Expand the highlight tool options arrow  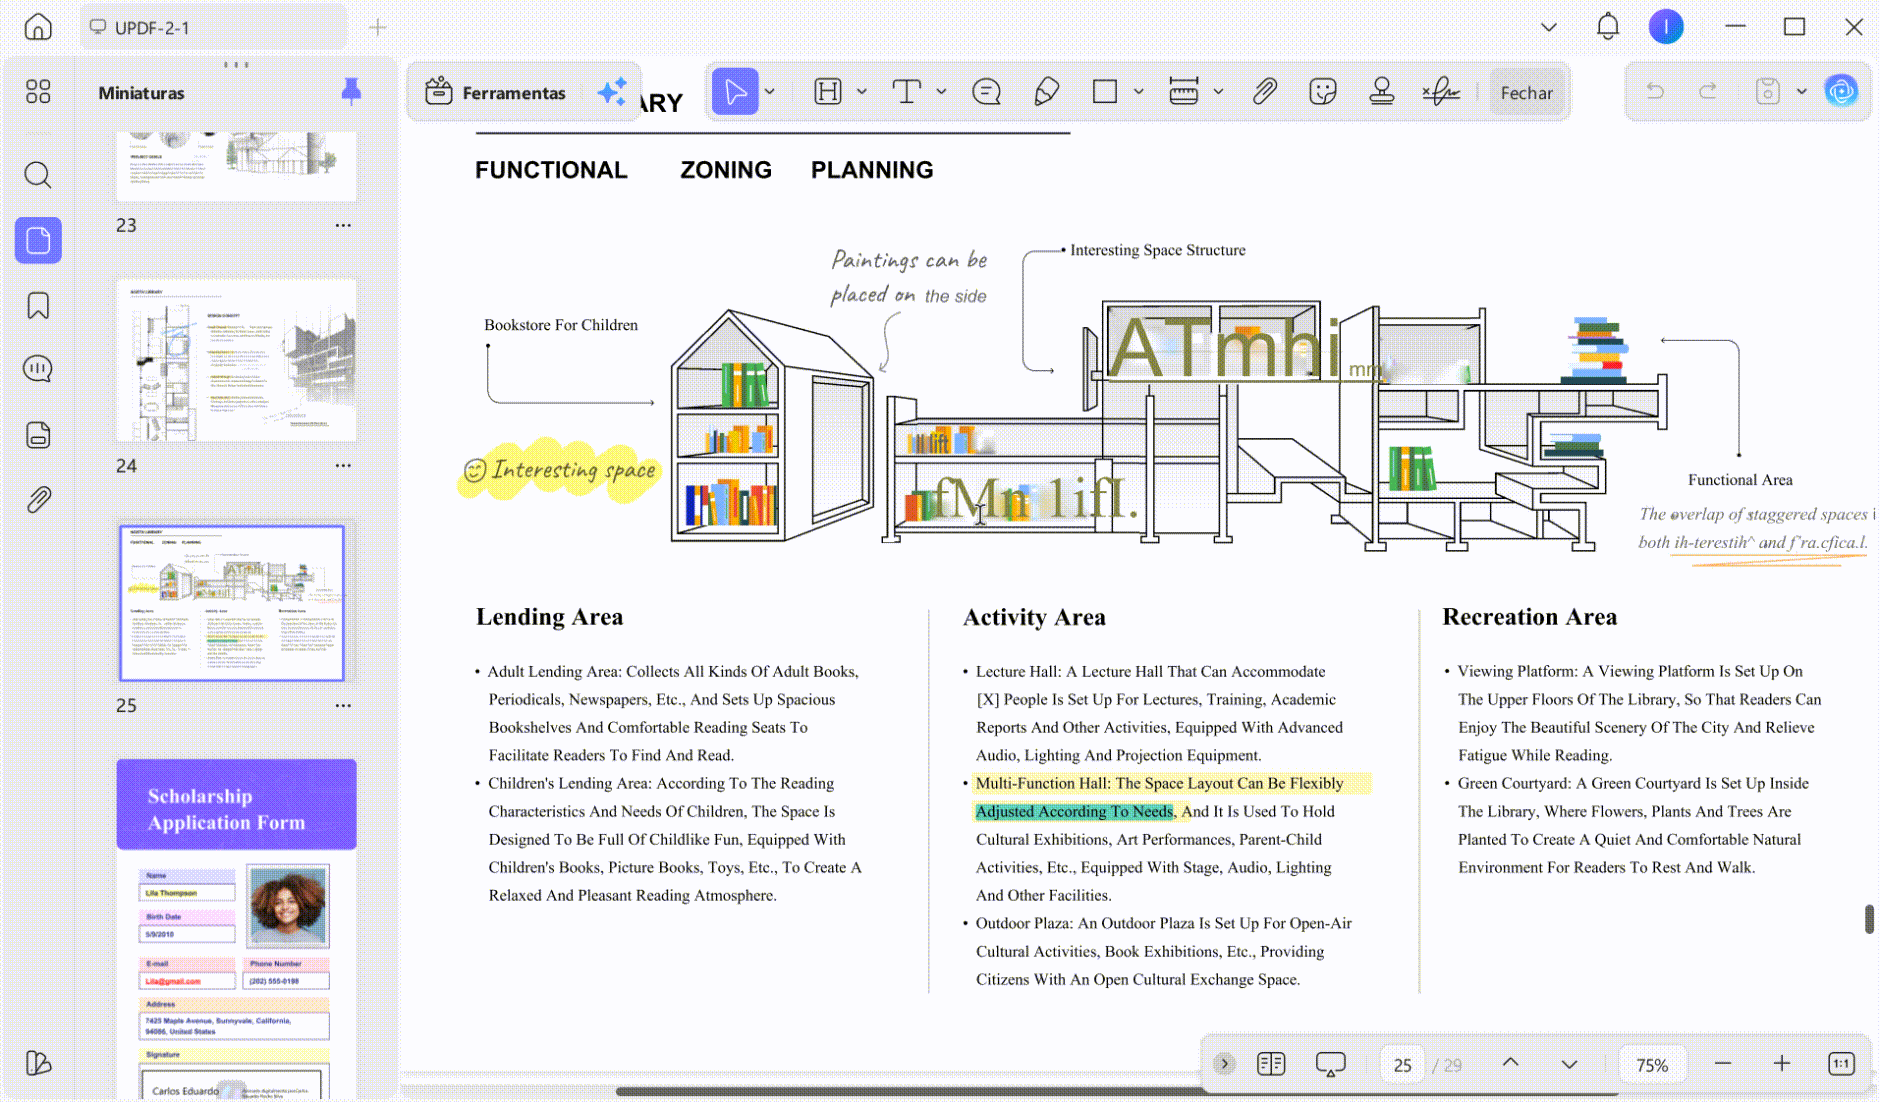pos(862,92)
